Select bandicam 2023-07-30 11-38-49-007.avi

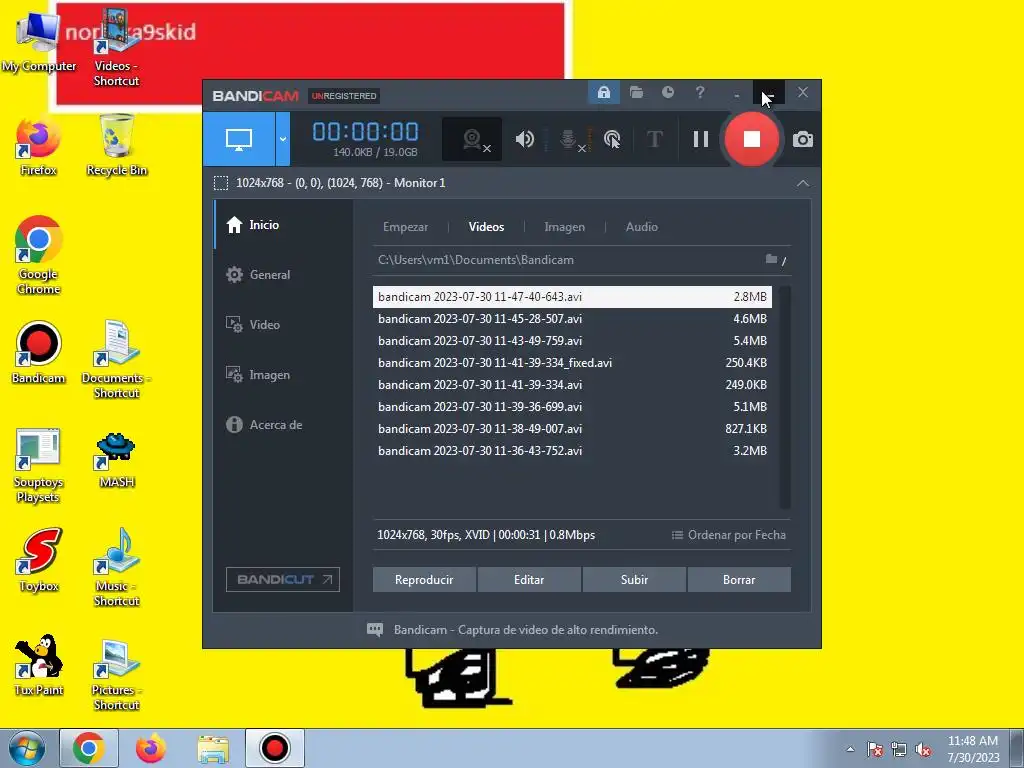click(572, 429)
